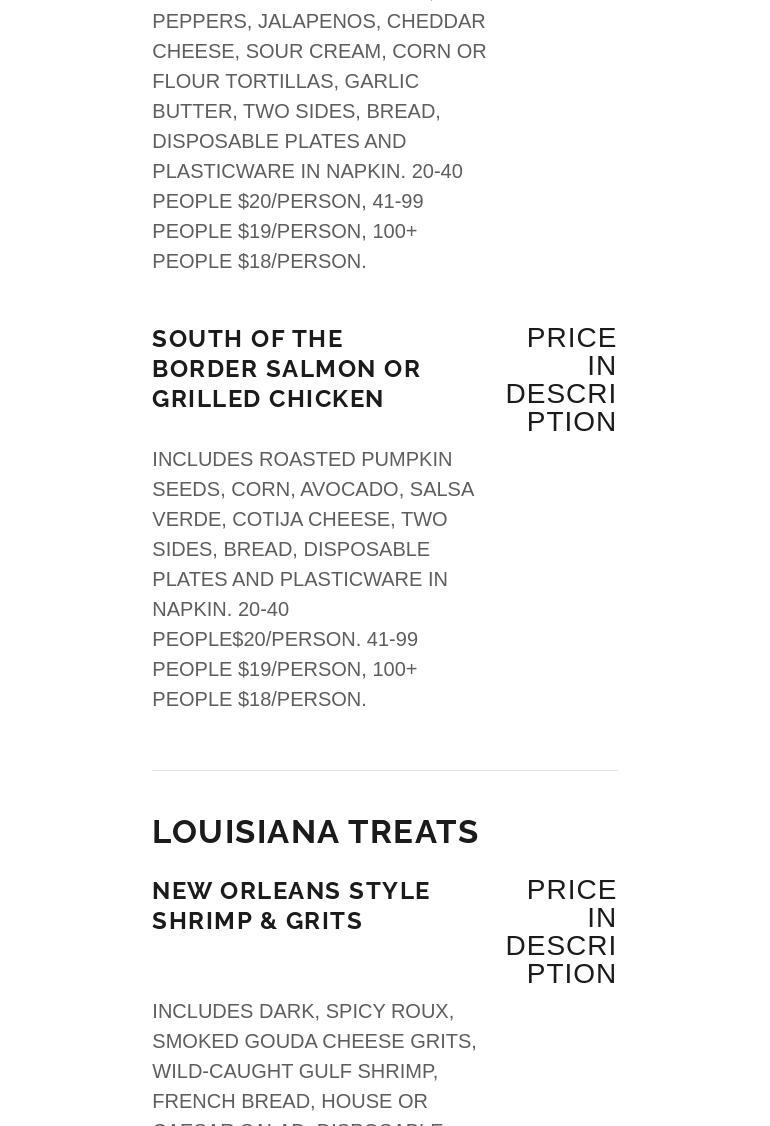Click the South of the Border Salmon heading

286,369
